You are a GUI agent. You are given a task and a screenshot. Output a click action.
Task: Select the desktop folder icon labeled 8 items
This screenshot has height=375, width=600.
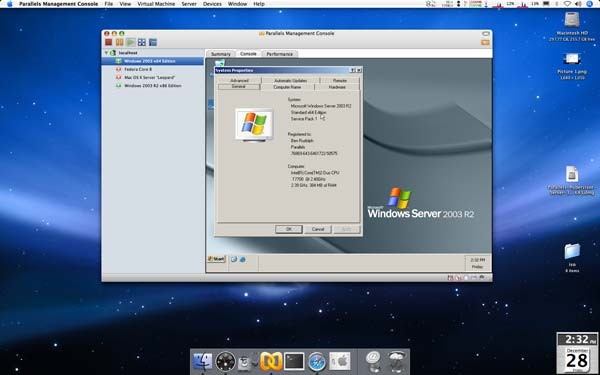pyautogui.click(x=572, y=251)
